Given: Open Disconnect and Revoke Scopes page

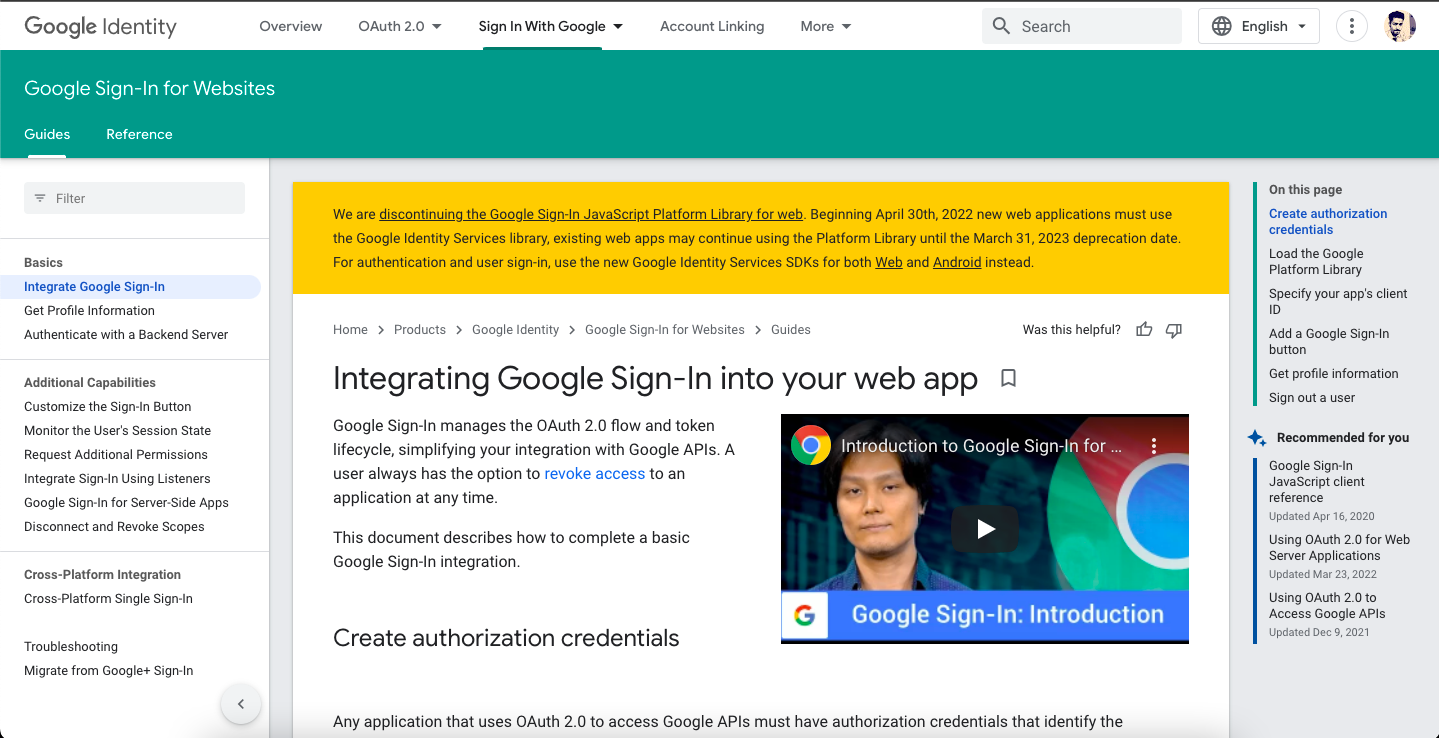Looking at the screenshot, I should [x=114, y=527].
